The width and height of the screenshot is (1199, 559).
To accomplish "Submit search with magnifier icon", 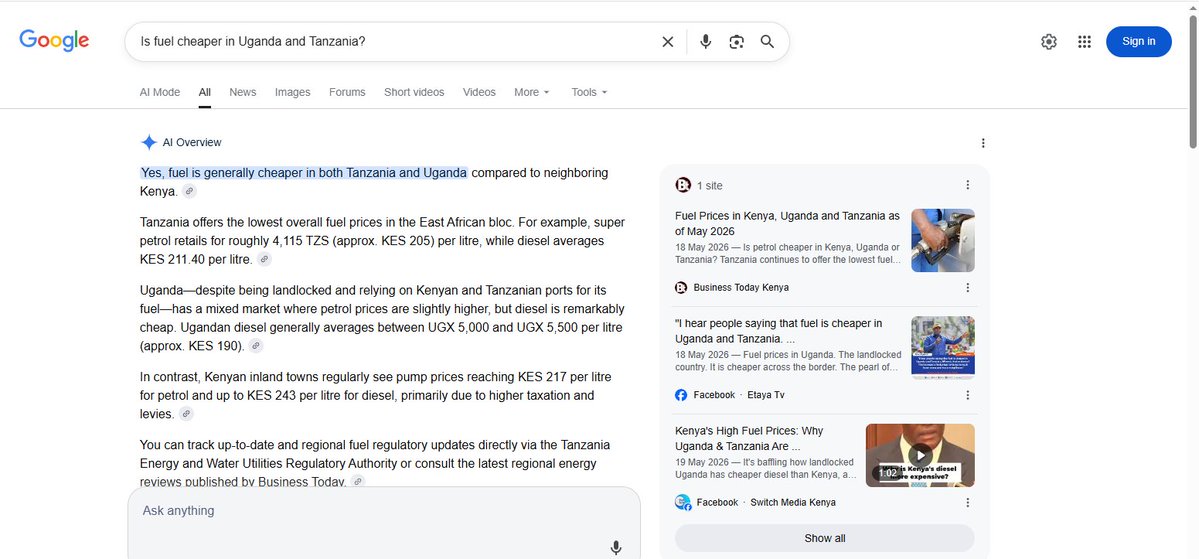I will 767,41.
